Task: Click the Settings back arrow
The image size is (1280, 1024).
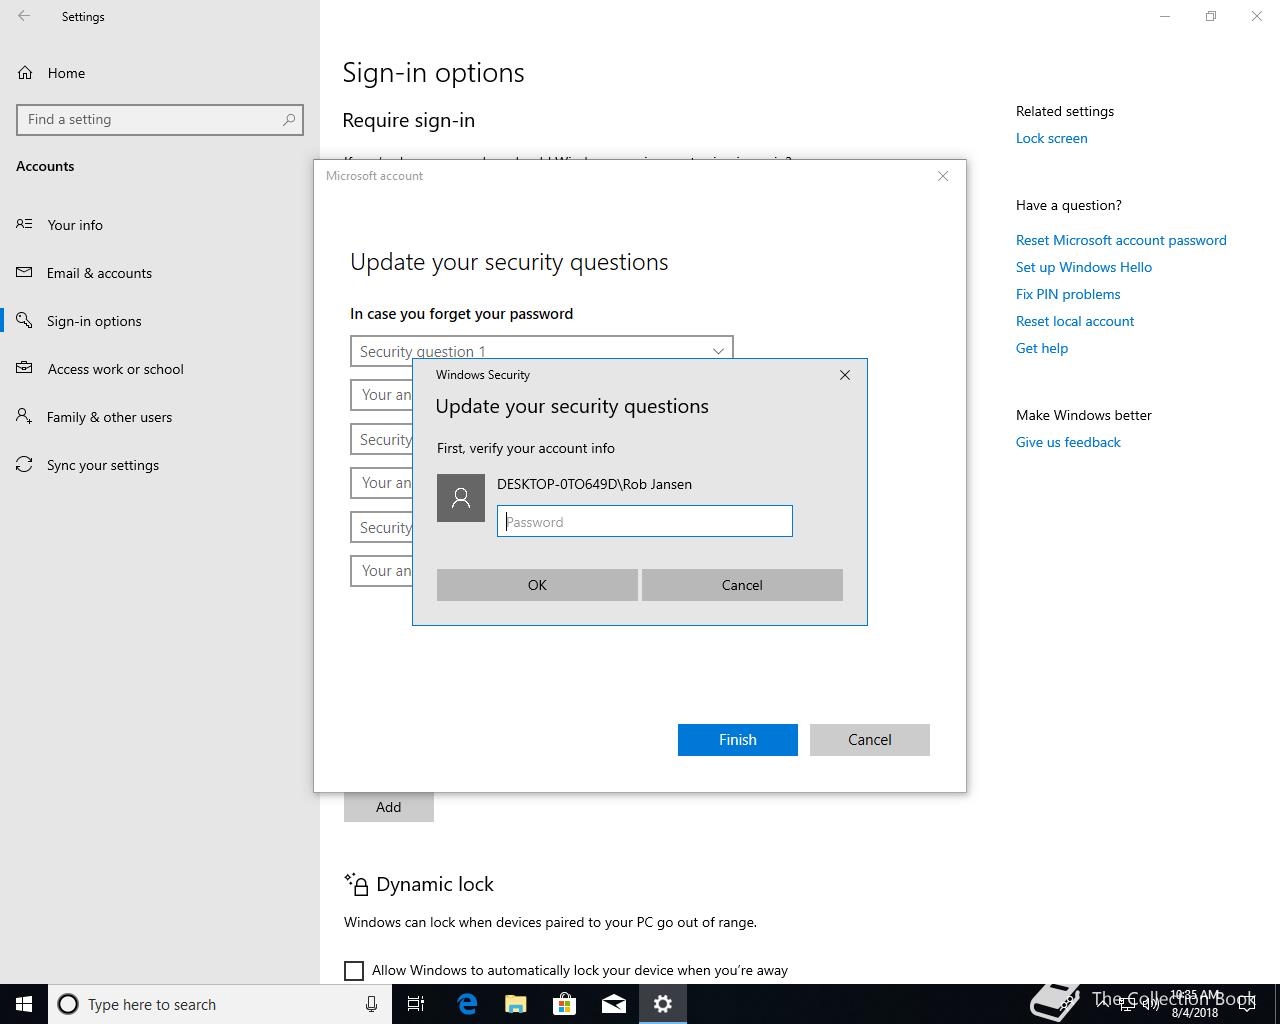Action: click(x=24, y=16)
